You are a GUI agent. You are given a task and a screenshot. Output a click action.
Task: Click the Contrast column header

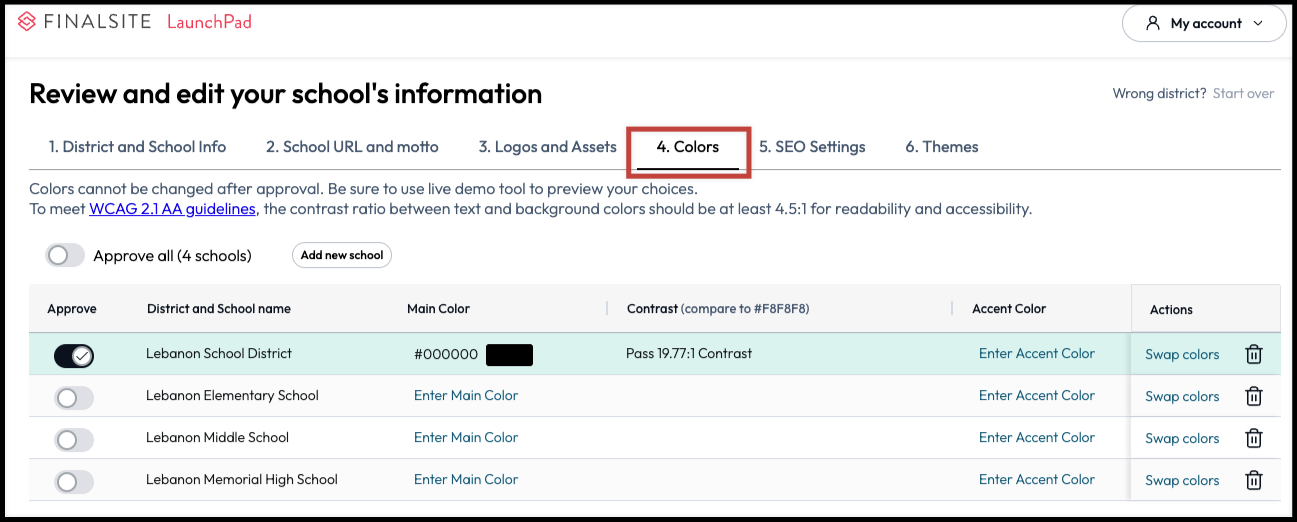pos(718,309)
